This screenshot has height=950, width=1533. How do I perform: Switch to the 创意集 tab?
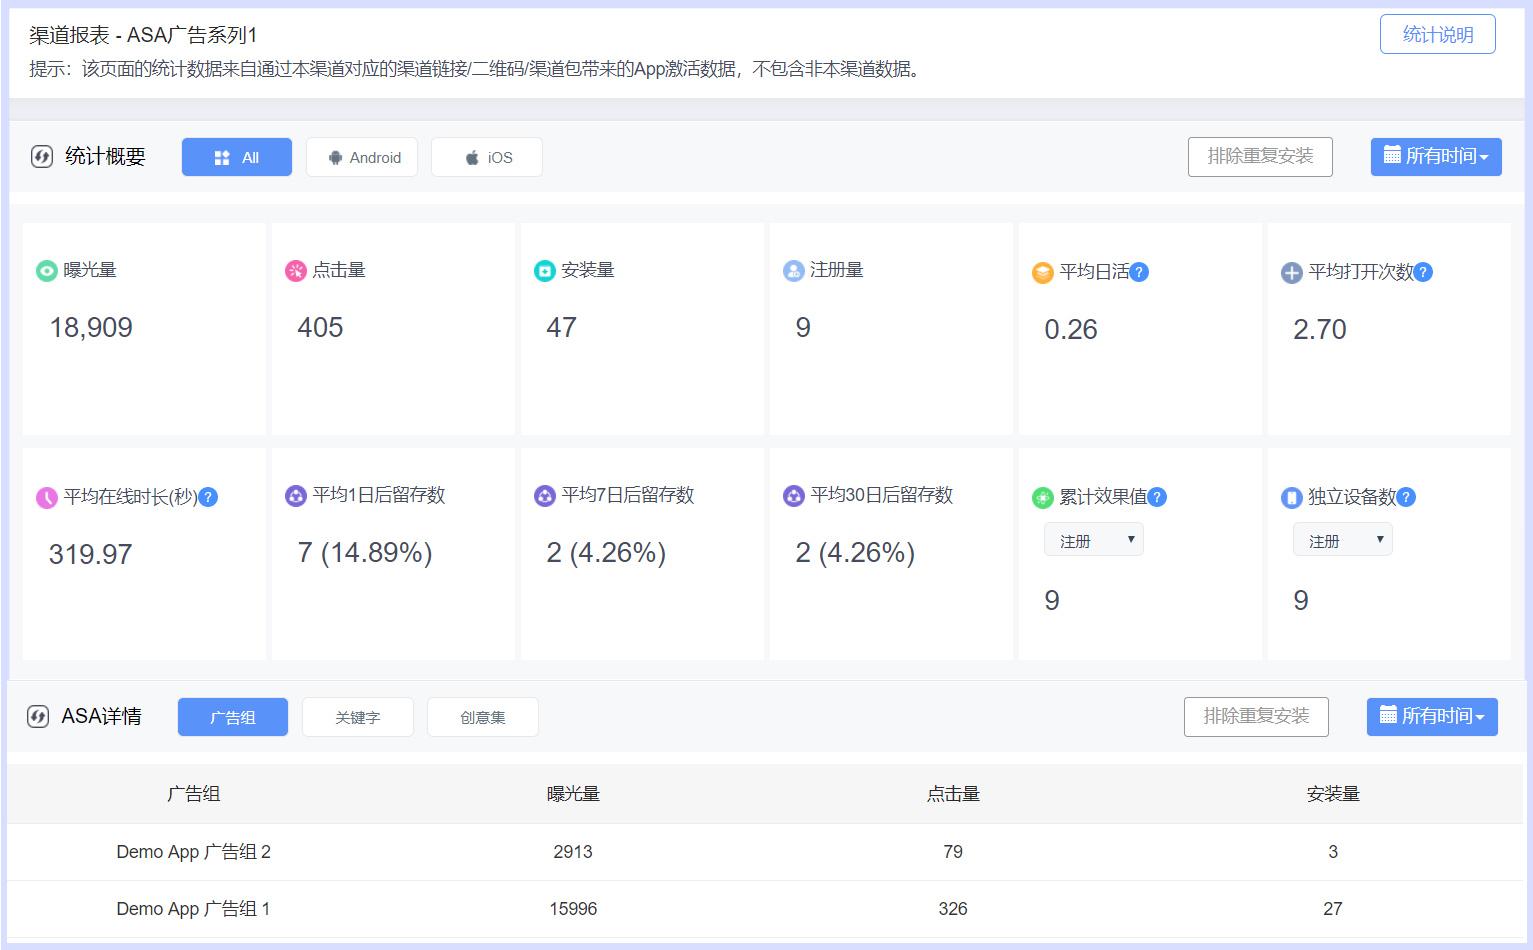tap(482, 716)
